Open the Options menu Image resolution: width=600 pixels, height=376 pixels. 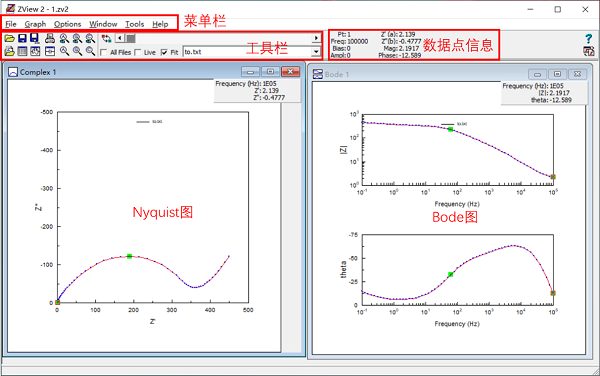67,24
